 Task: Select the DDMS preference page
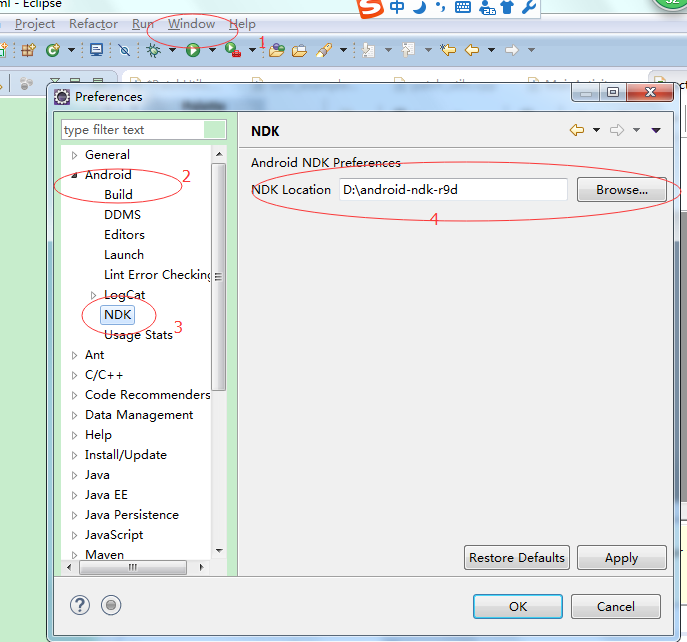coord(123,215)
